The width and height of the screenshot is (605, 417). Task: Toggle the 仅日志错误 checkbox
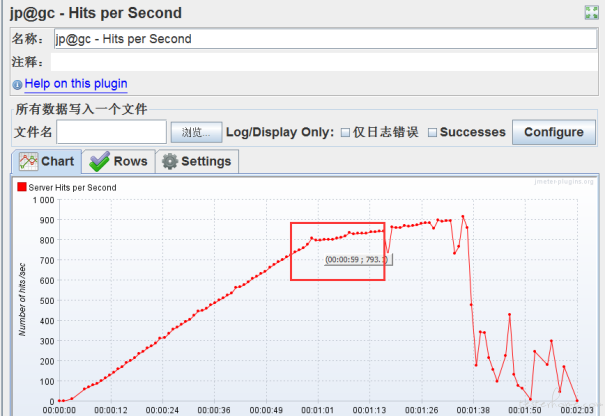(x=345, y=132)
